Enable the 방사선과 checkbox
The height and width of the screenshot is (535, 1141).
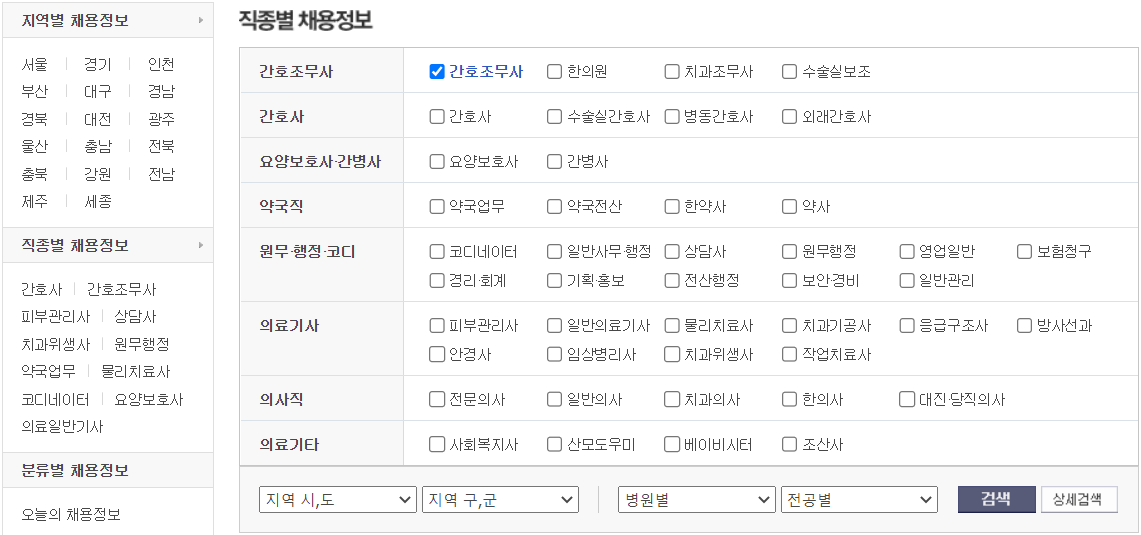coord(1025,325)
